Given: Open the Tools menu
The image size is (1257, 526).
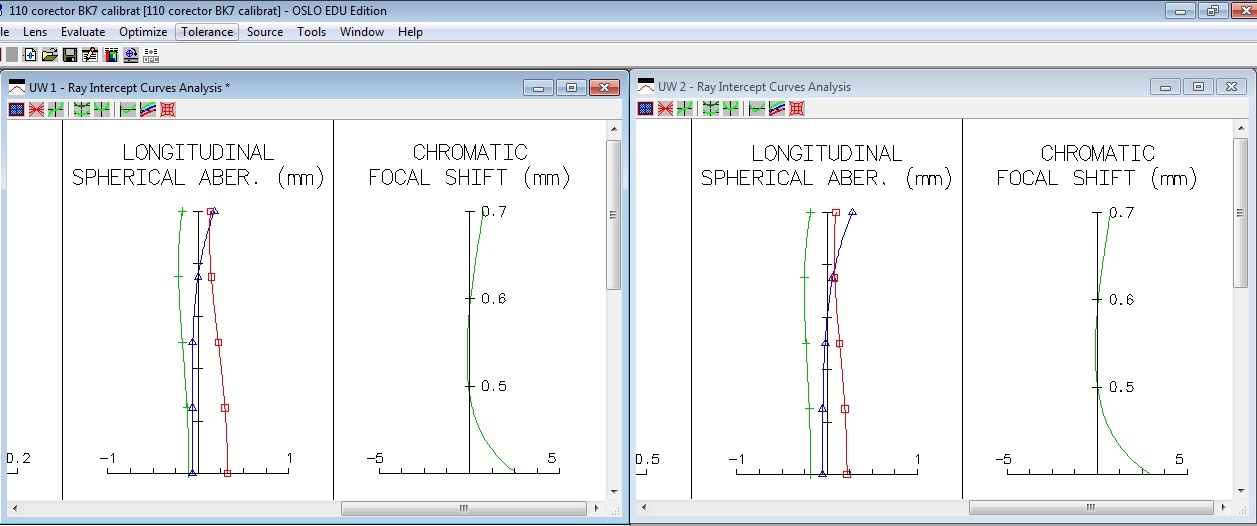Looking at the screenshot, I should point(312,32).
